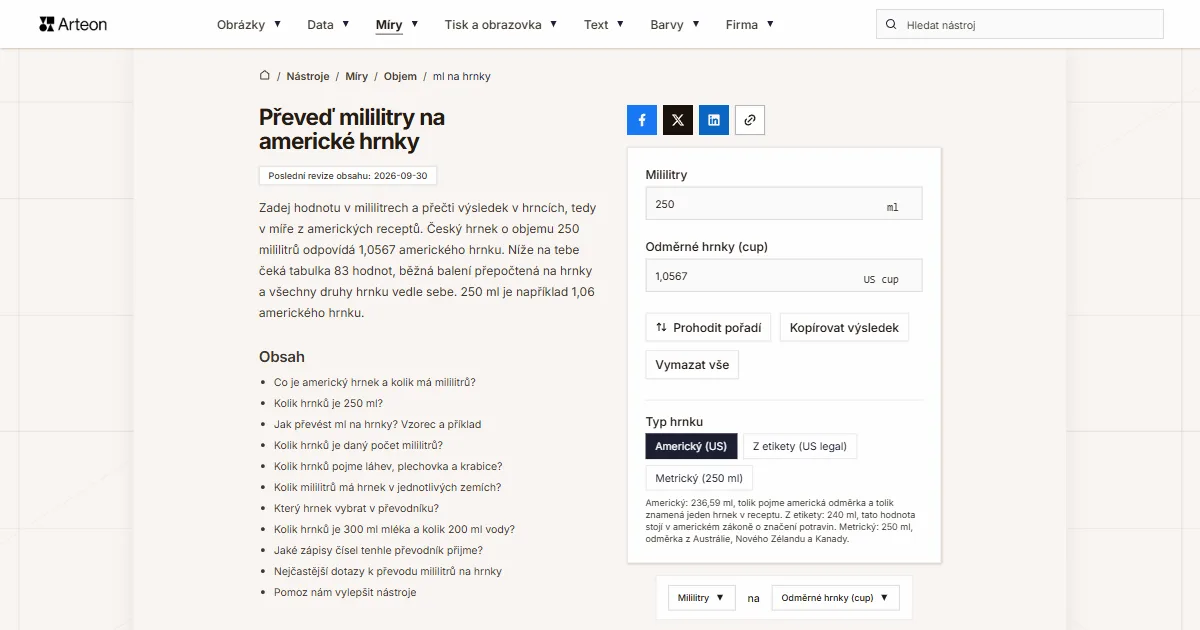
Task: Click the search magnifier icon
Action: pos(891,24)
